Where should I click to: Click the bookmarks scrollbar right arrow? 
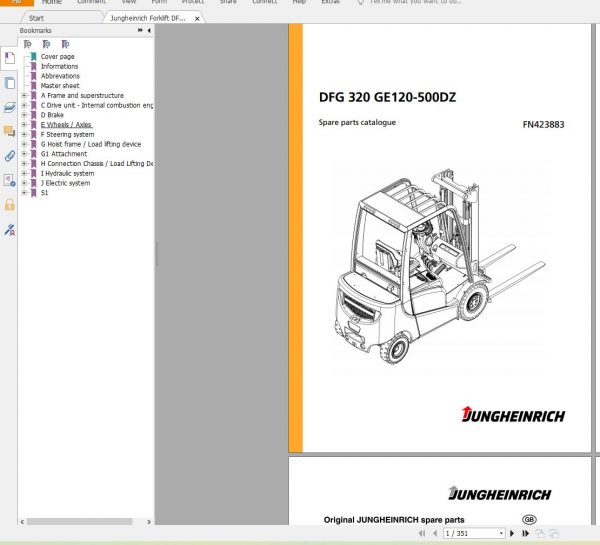coord(149,522)
